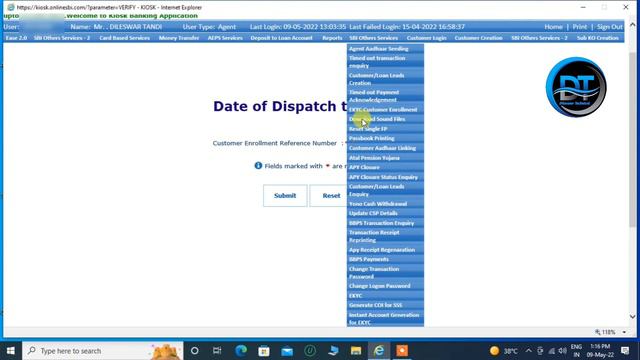Image resolution: width=640 pixels, height=360 pixels.
Task: Show hidden system tray icons
Action: pyautogui.click(x=529, y=351)
